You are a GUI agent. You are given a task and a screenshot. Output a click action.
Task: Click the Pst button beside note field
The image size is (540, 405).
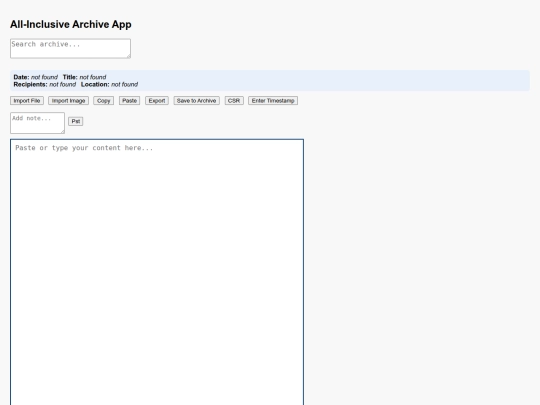click(76, 121)
